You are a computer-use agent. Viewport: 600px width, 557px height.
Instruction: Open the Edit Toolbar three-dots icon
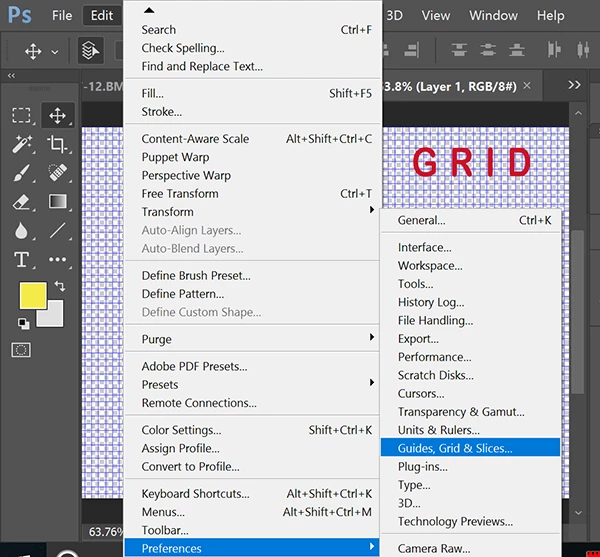(x=57, y=260)
